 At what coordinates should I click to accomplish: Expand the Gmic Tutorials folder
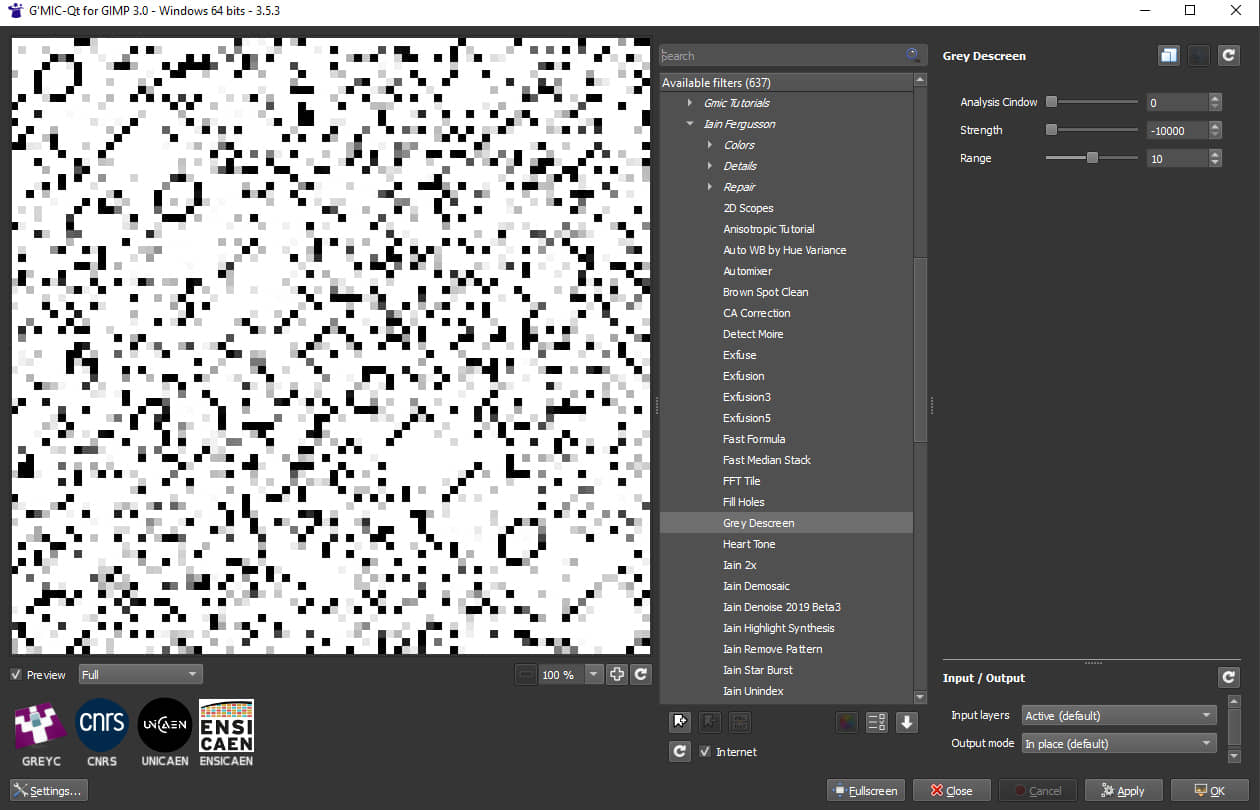click(689, 103)
